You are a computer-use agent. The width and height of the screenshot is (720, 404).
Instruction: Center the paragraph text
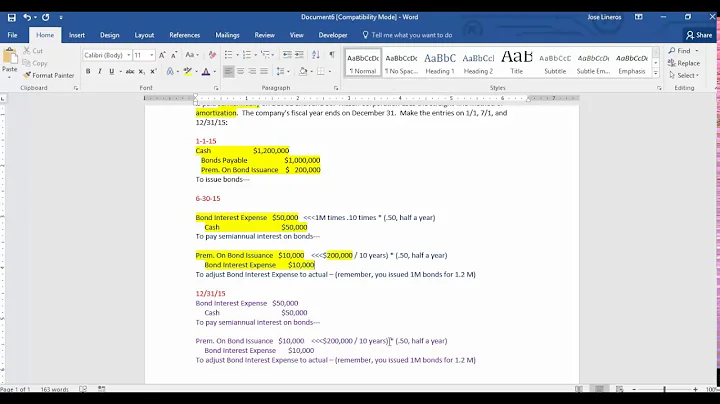pyautogui.click(x=240, y=72)
